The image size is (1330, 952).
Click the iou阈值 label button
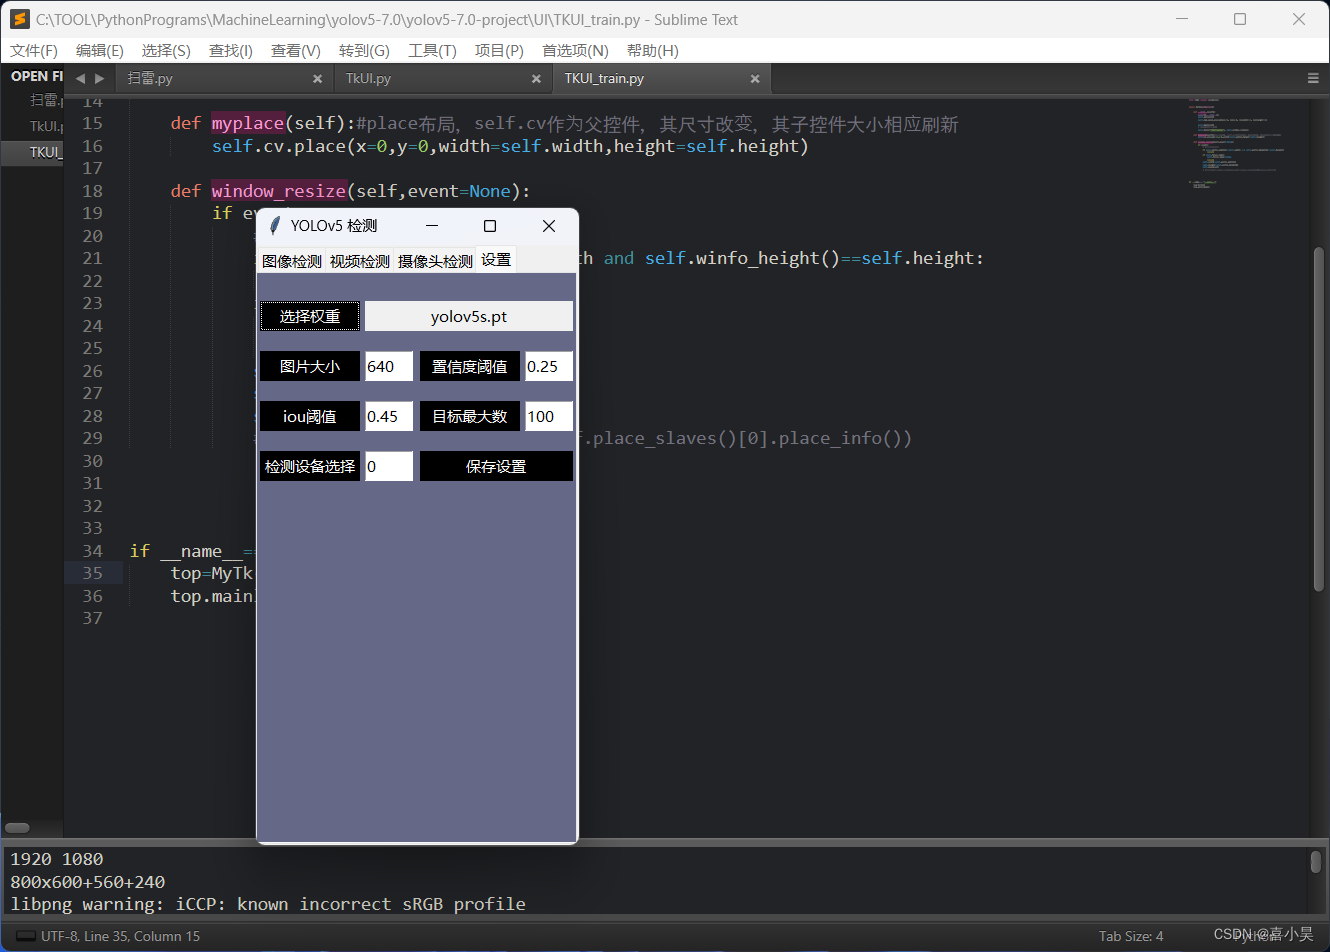[x=310, y=416]
